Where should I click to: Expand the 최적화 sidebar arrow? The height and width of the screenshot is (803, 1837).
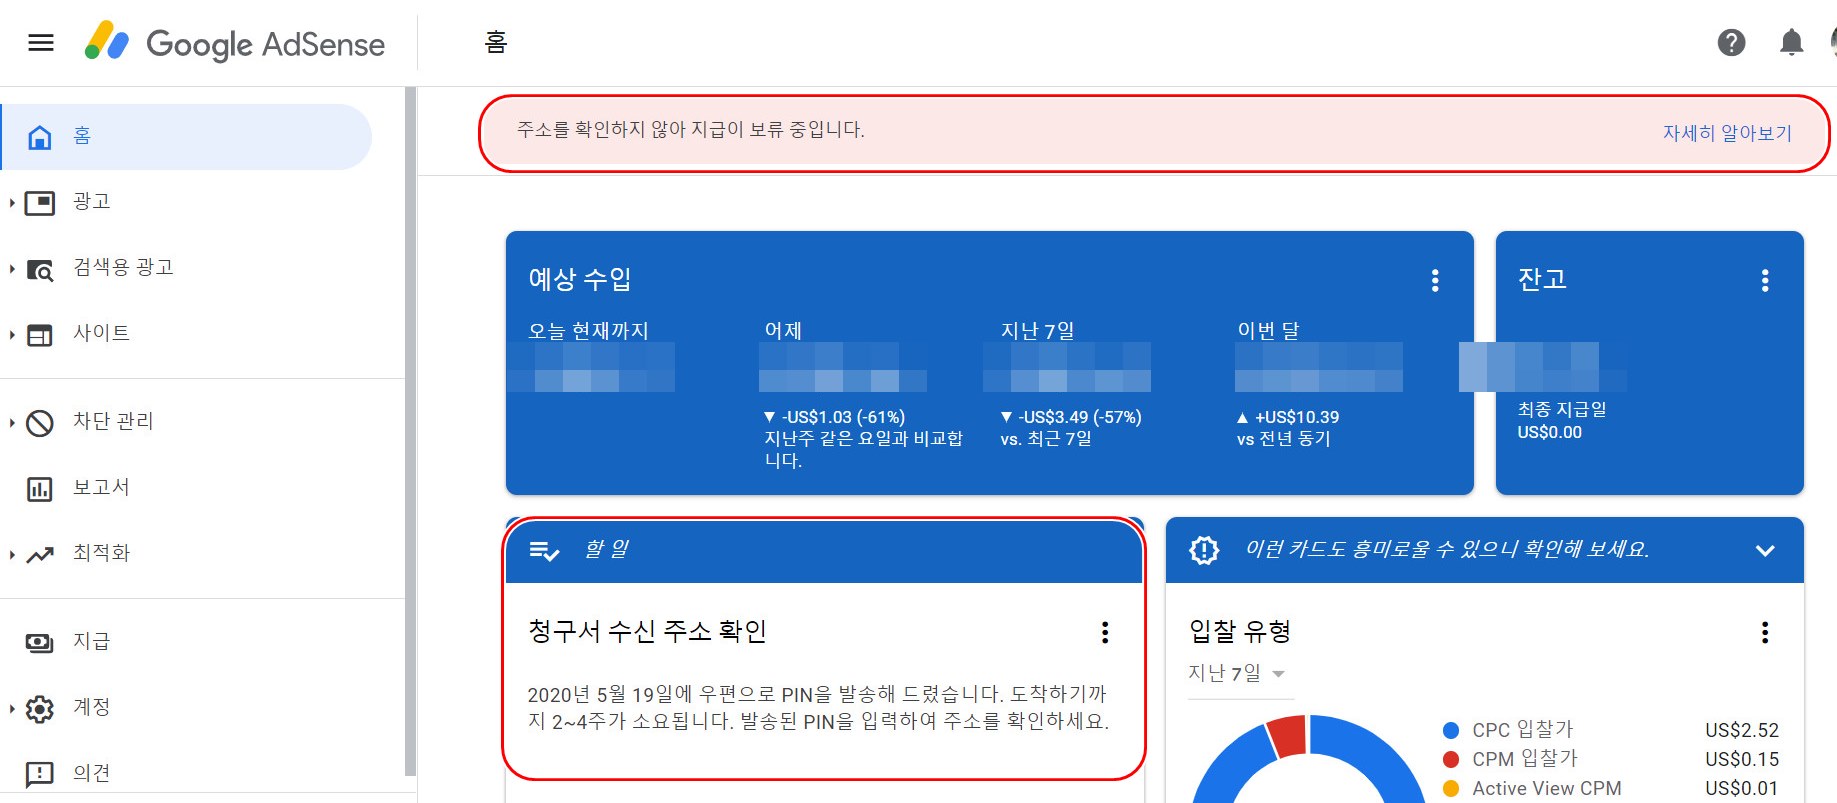click(x=12, y=555)
